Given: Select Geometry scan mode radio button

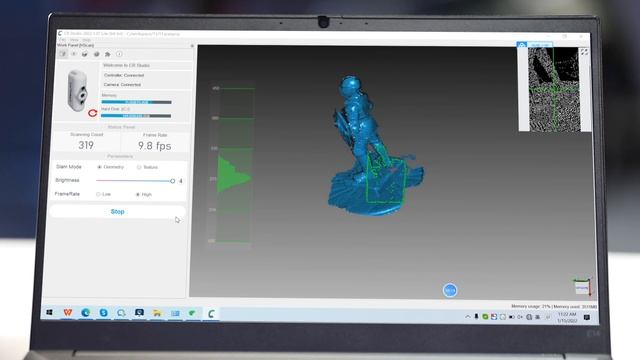Looking at the screenshot, I should (99, 167).
